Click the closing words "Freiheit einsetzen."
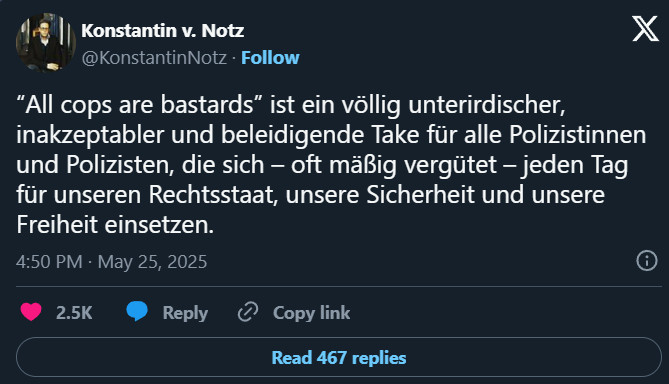669x384 pixels. coord(115,224)
